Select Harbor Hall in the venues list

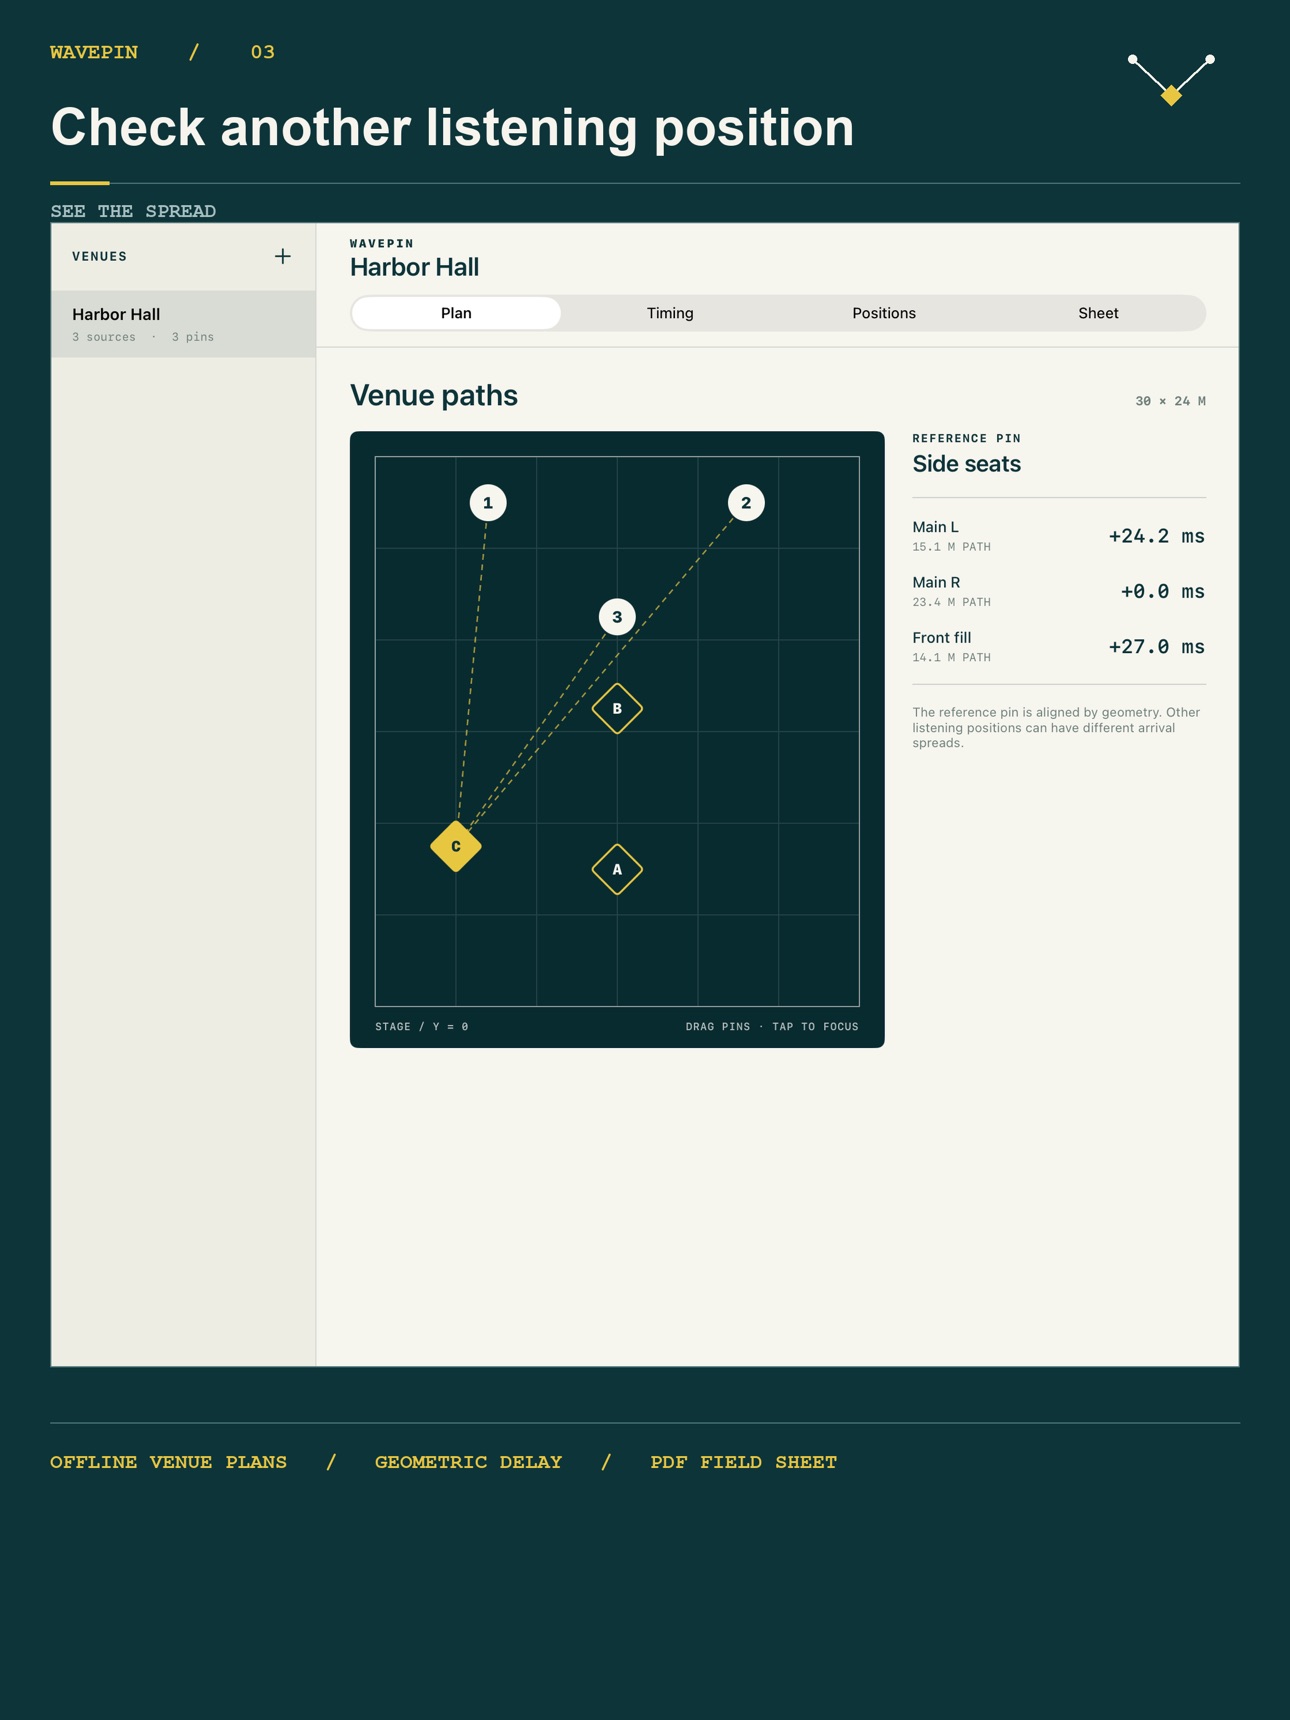(x=184, y=324)
